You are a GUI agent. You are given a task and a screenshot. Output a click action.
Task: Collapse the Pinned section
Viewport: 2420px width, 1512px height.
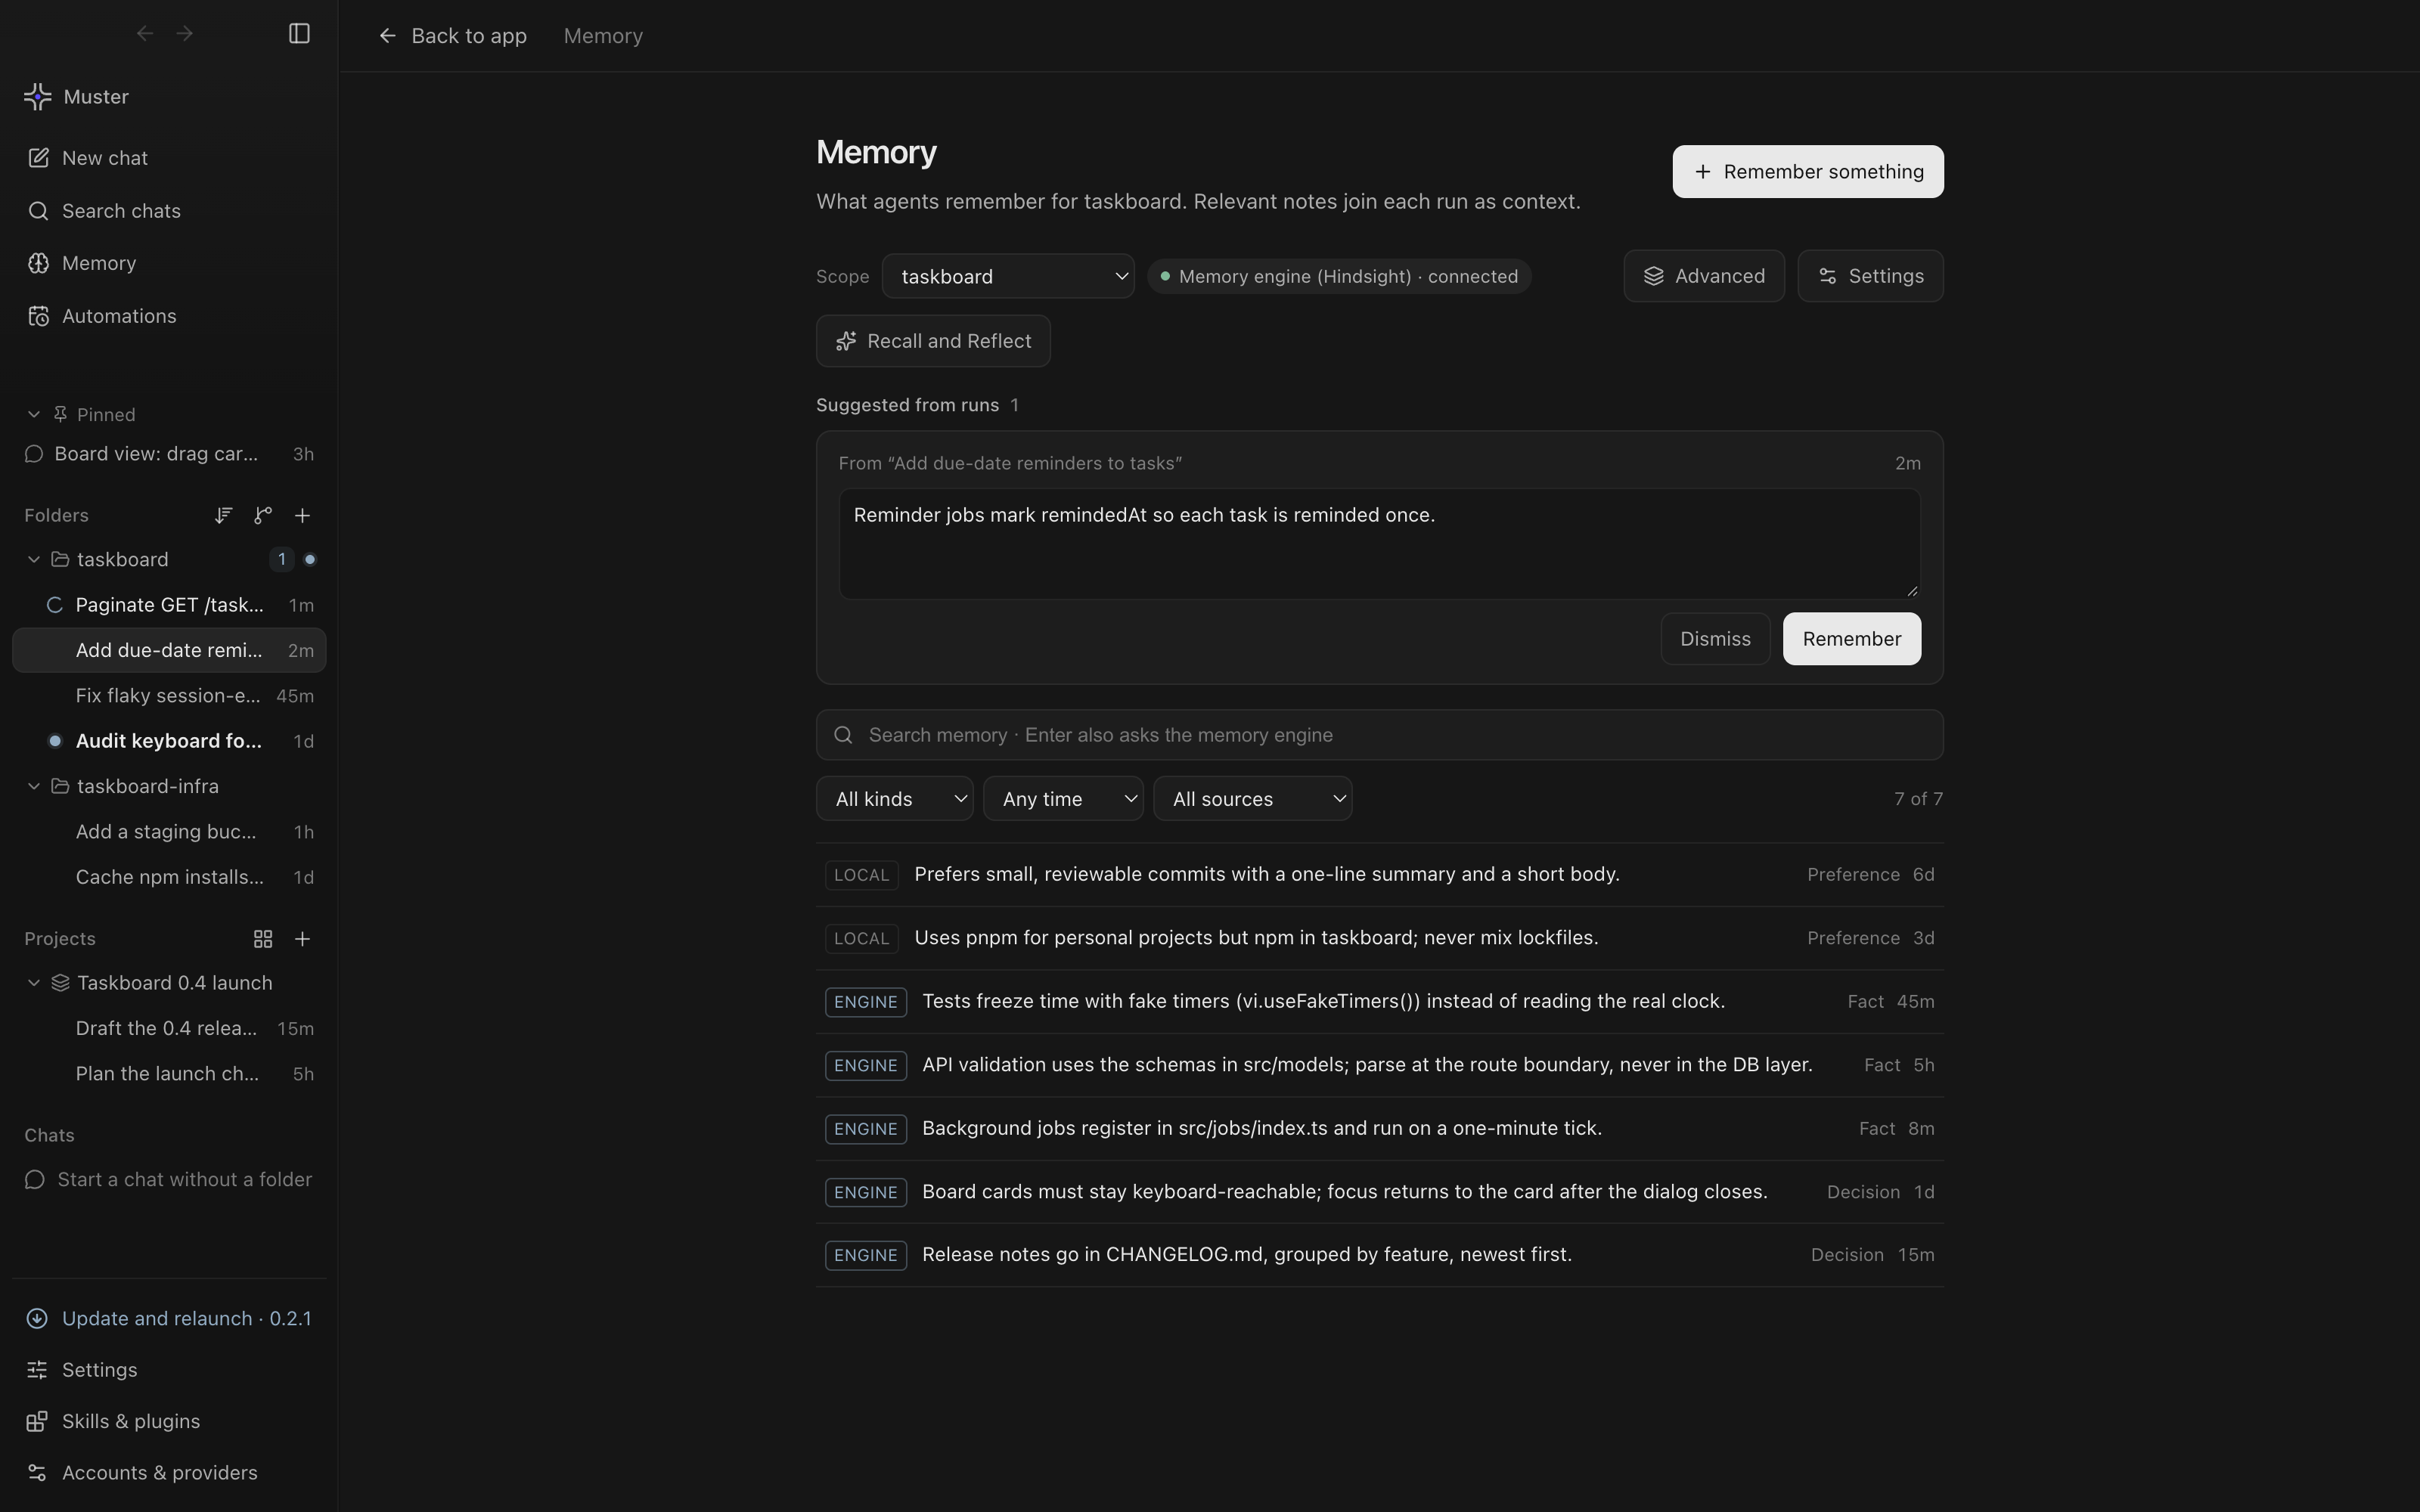34,414
